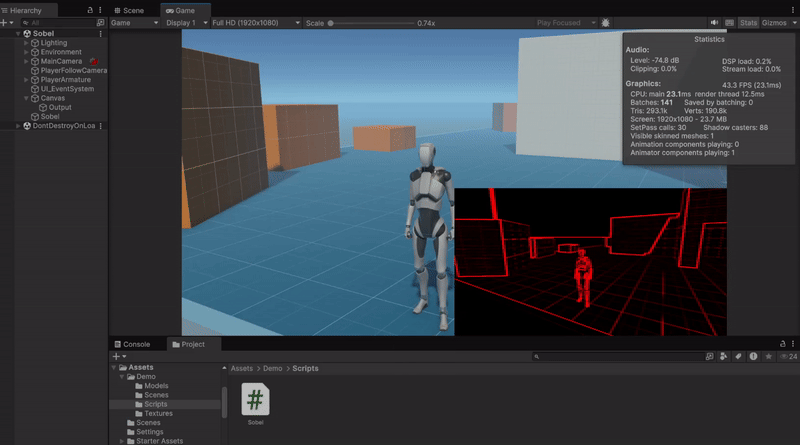Open the Gizmos dropdown arrow
Image resolution: width=800 pixels, height=445 pixels.
pos(794,23)
